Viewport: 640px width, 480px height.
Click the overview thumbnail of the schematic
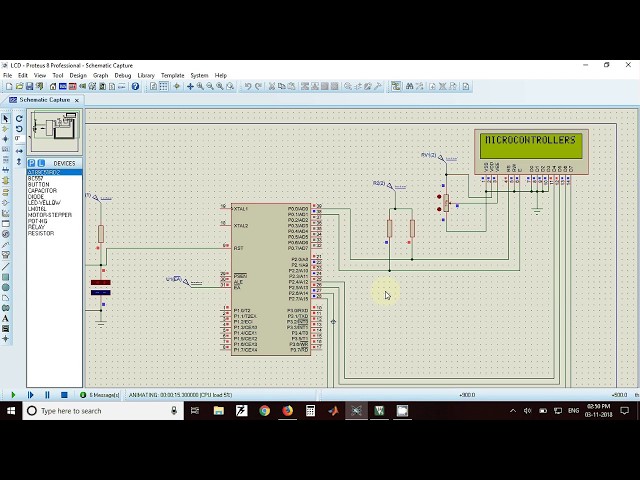coord(54,130)
